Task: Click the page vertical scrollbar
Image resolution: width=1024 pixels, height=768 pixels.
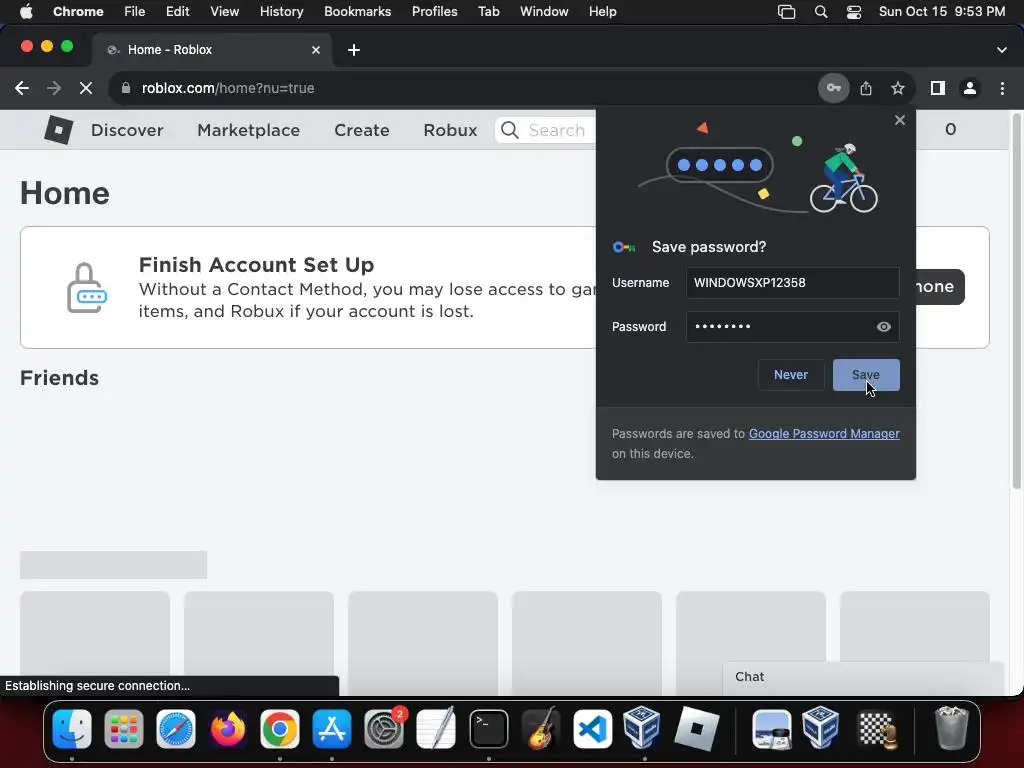Action: coord(1016,300)
